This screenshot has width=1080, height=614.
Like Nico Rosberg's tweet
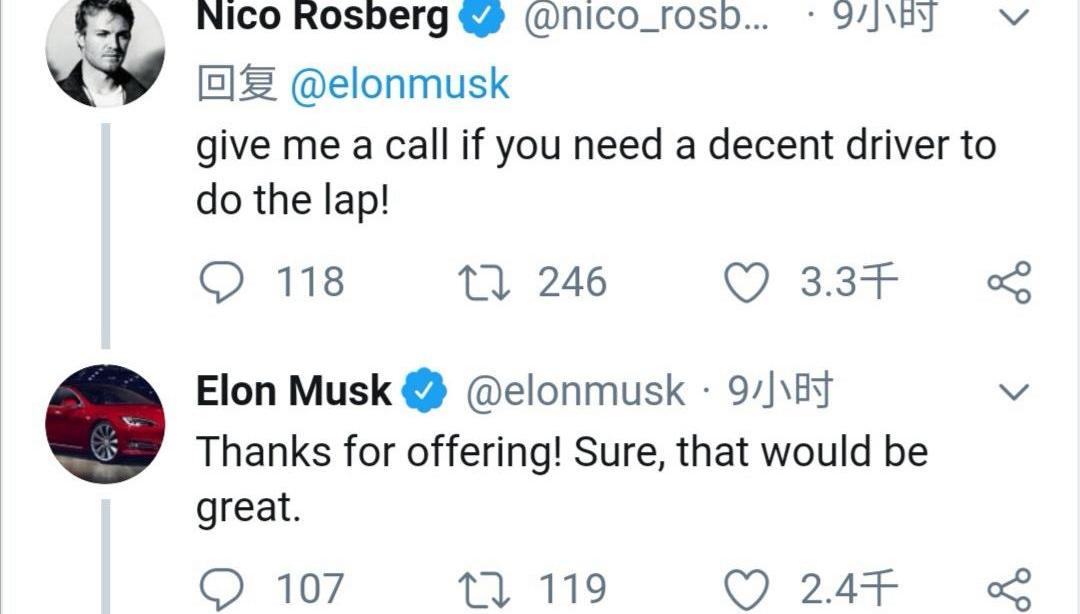click(745, 282)
